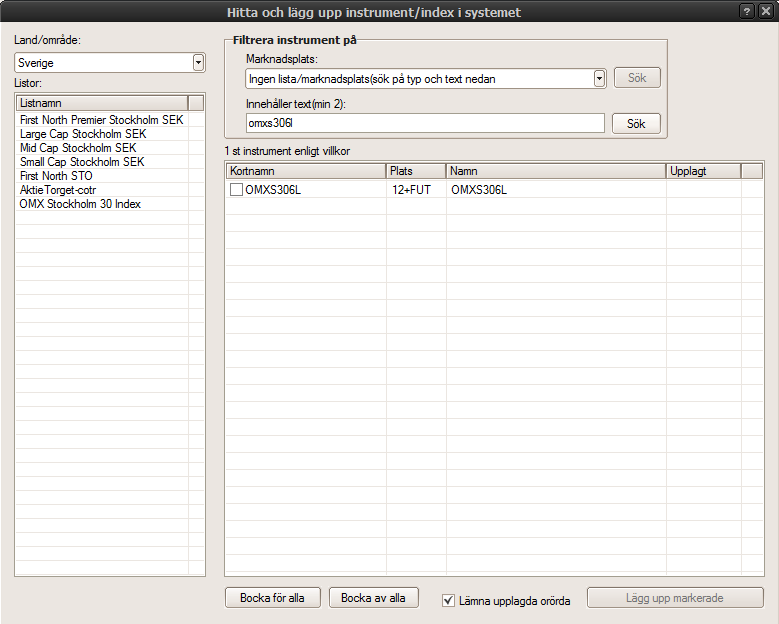Viewport: 779px width, 624px height.
Task: Click the Innehåller text input field
Action: [x=425, y=123]
